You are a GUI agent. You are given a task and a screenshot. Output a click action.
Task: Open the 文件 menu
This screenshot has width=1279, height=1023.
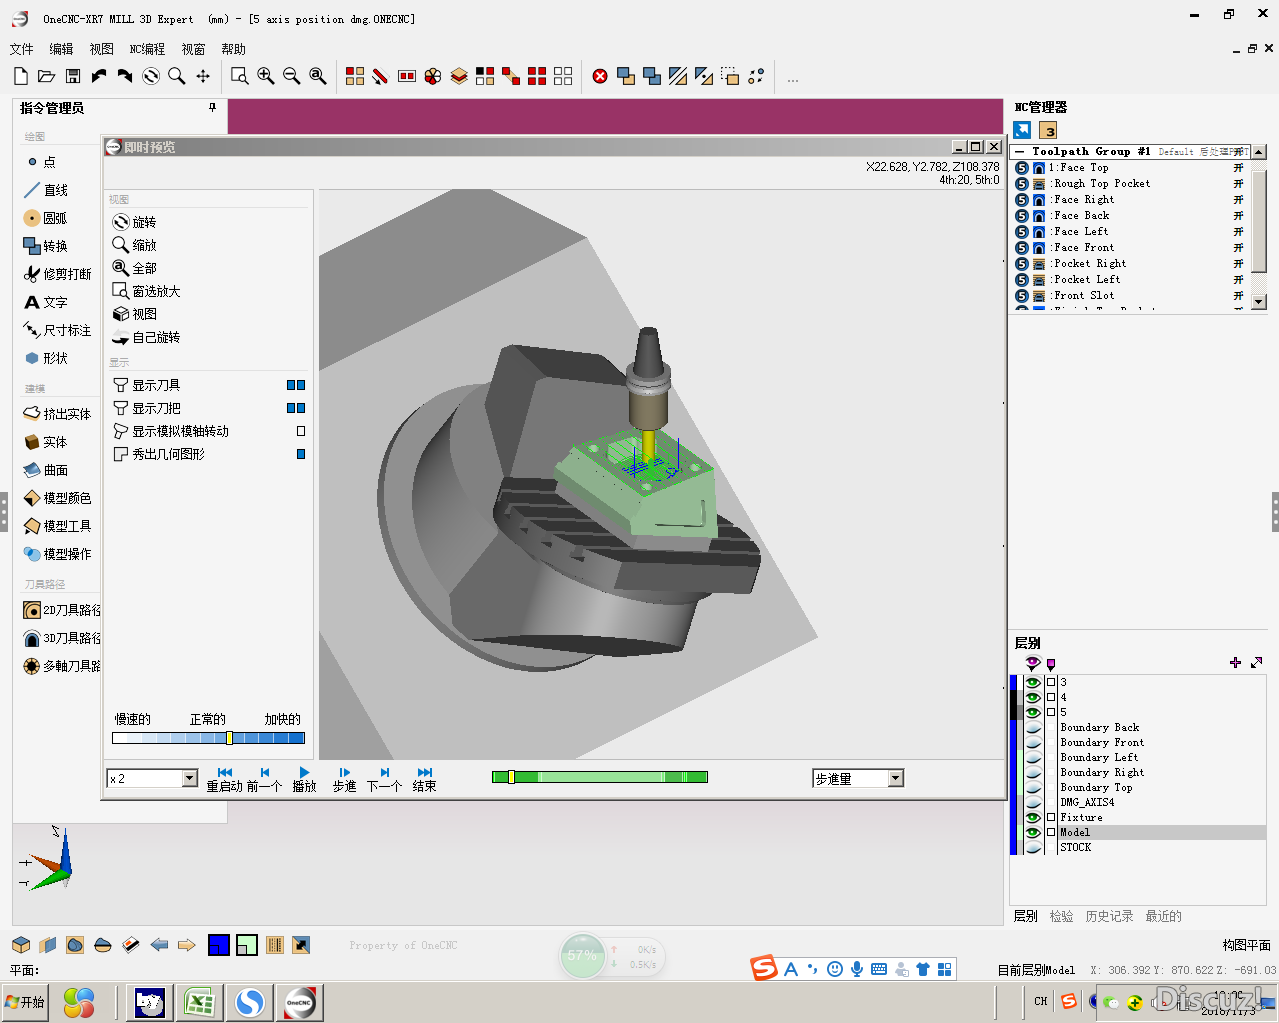[x=21, y=49]
